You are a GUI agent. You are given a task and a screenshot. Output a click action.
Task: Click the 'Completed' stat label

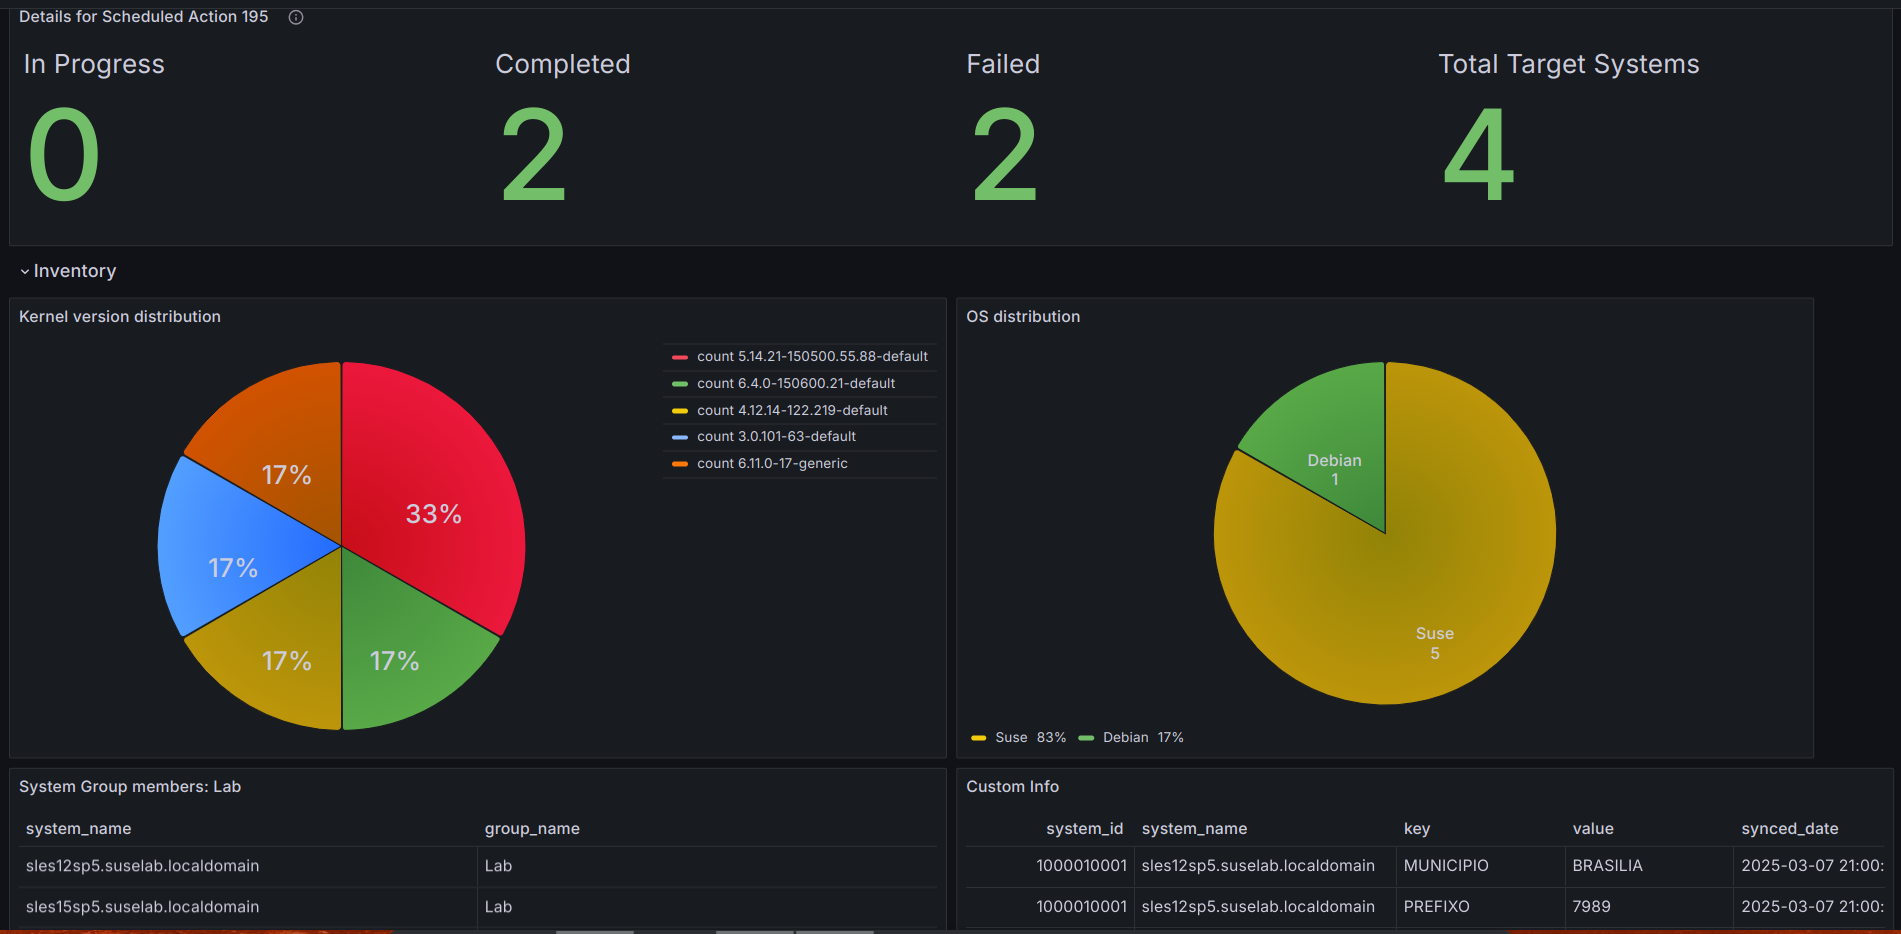[x=563, y=64]
